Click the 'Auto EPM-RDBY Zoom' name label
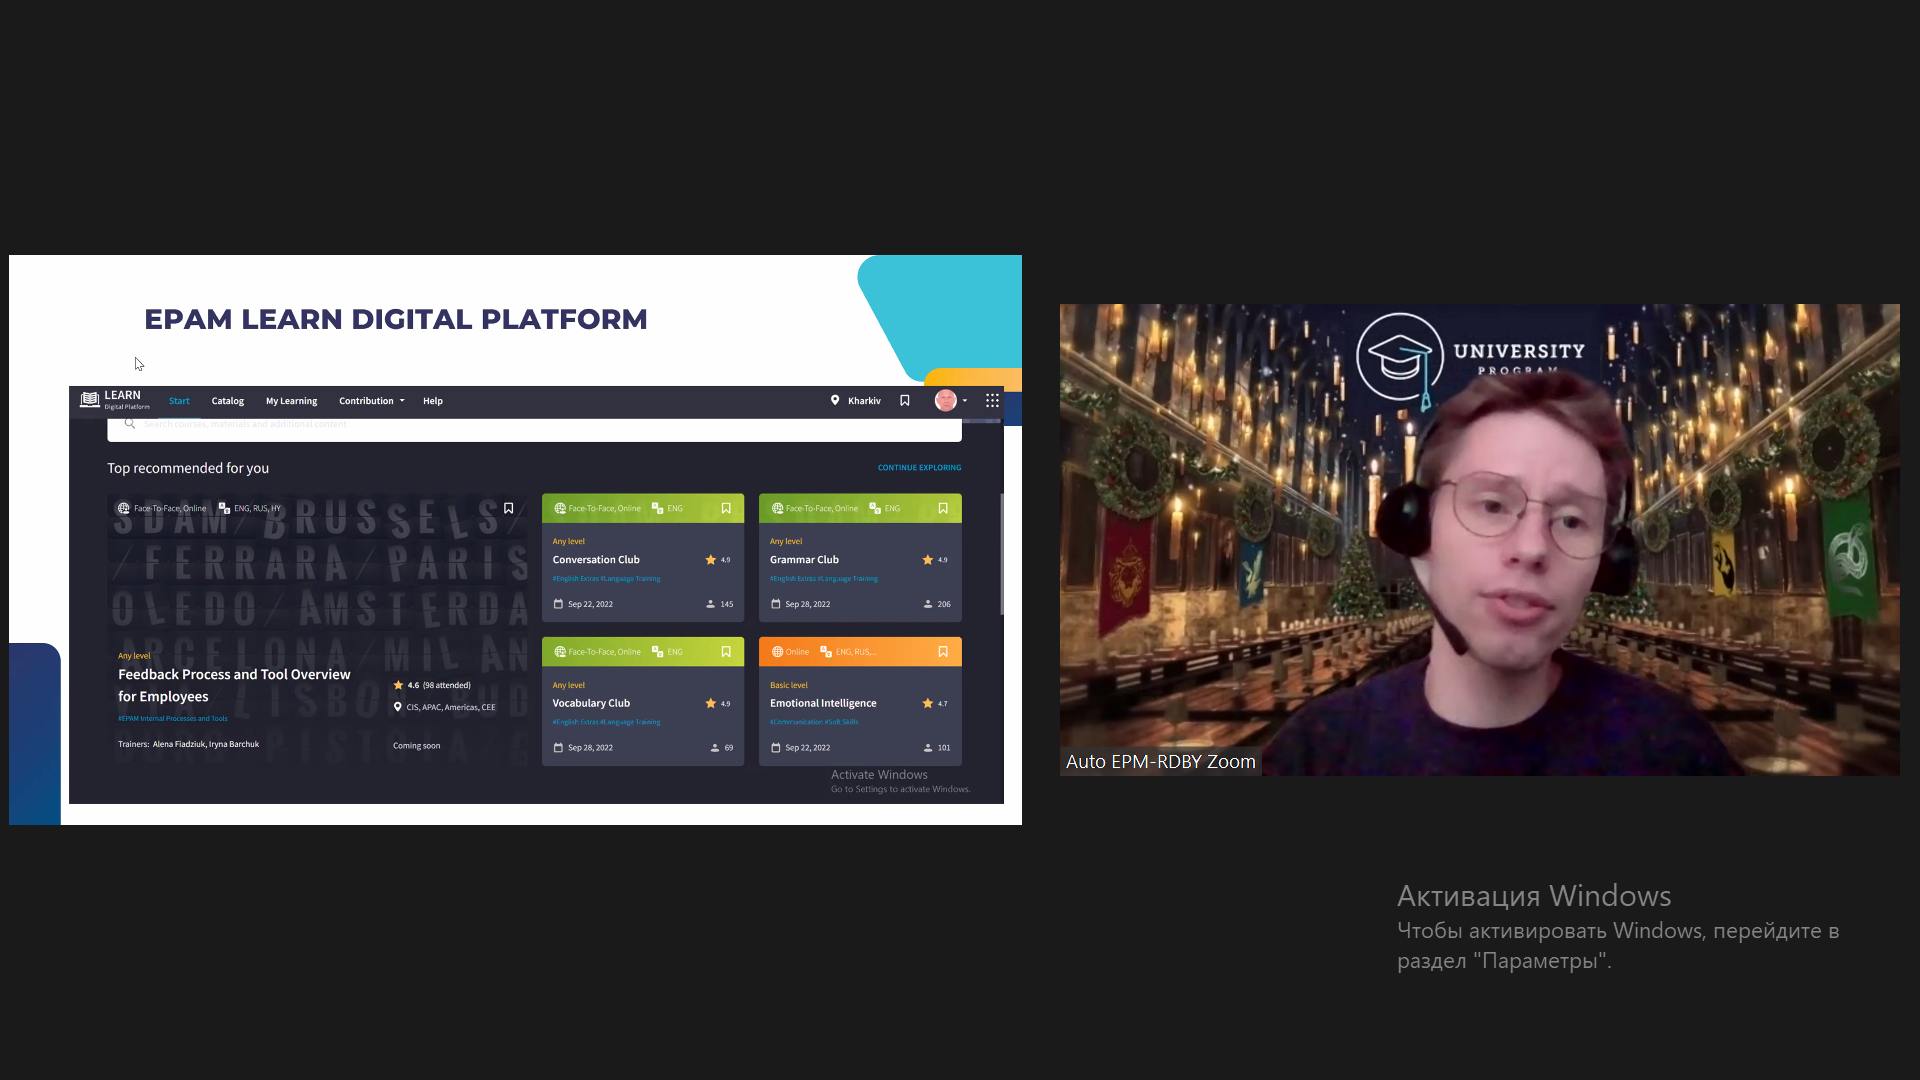Screen dimensions: 1920x1080 pyautogui.click(x=1160, y=761)
